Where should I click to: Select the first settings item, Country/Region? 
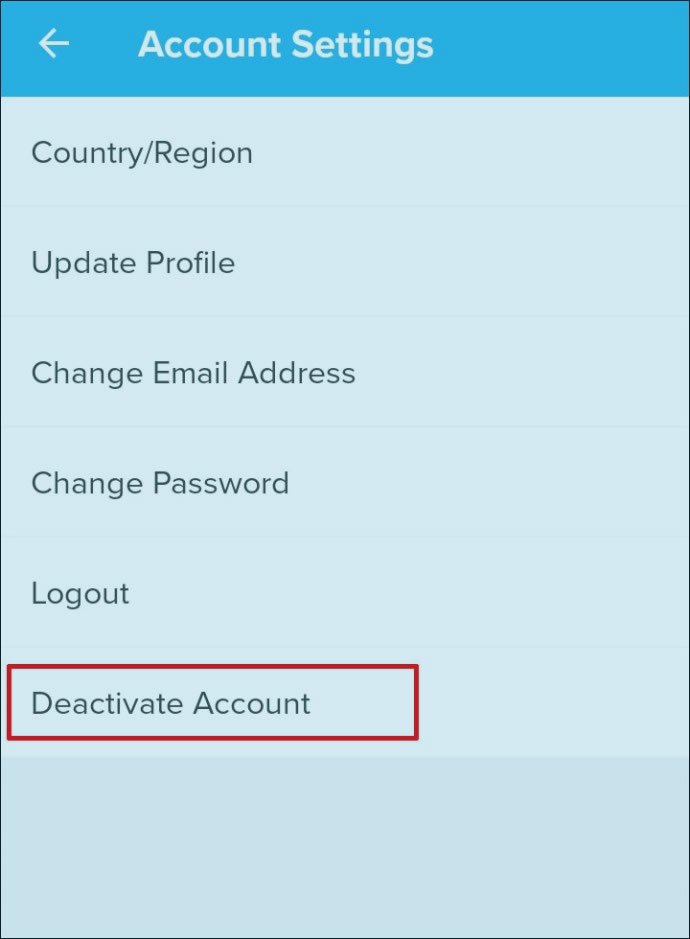click(142, 153)
